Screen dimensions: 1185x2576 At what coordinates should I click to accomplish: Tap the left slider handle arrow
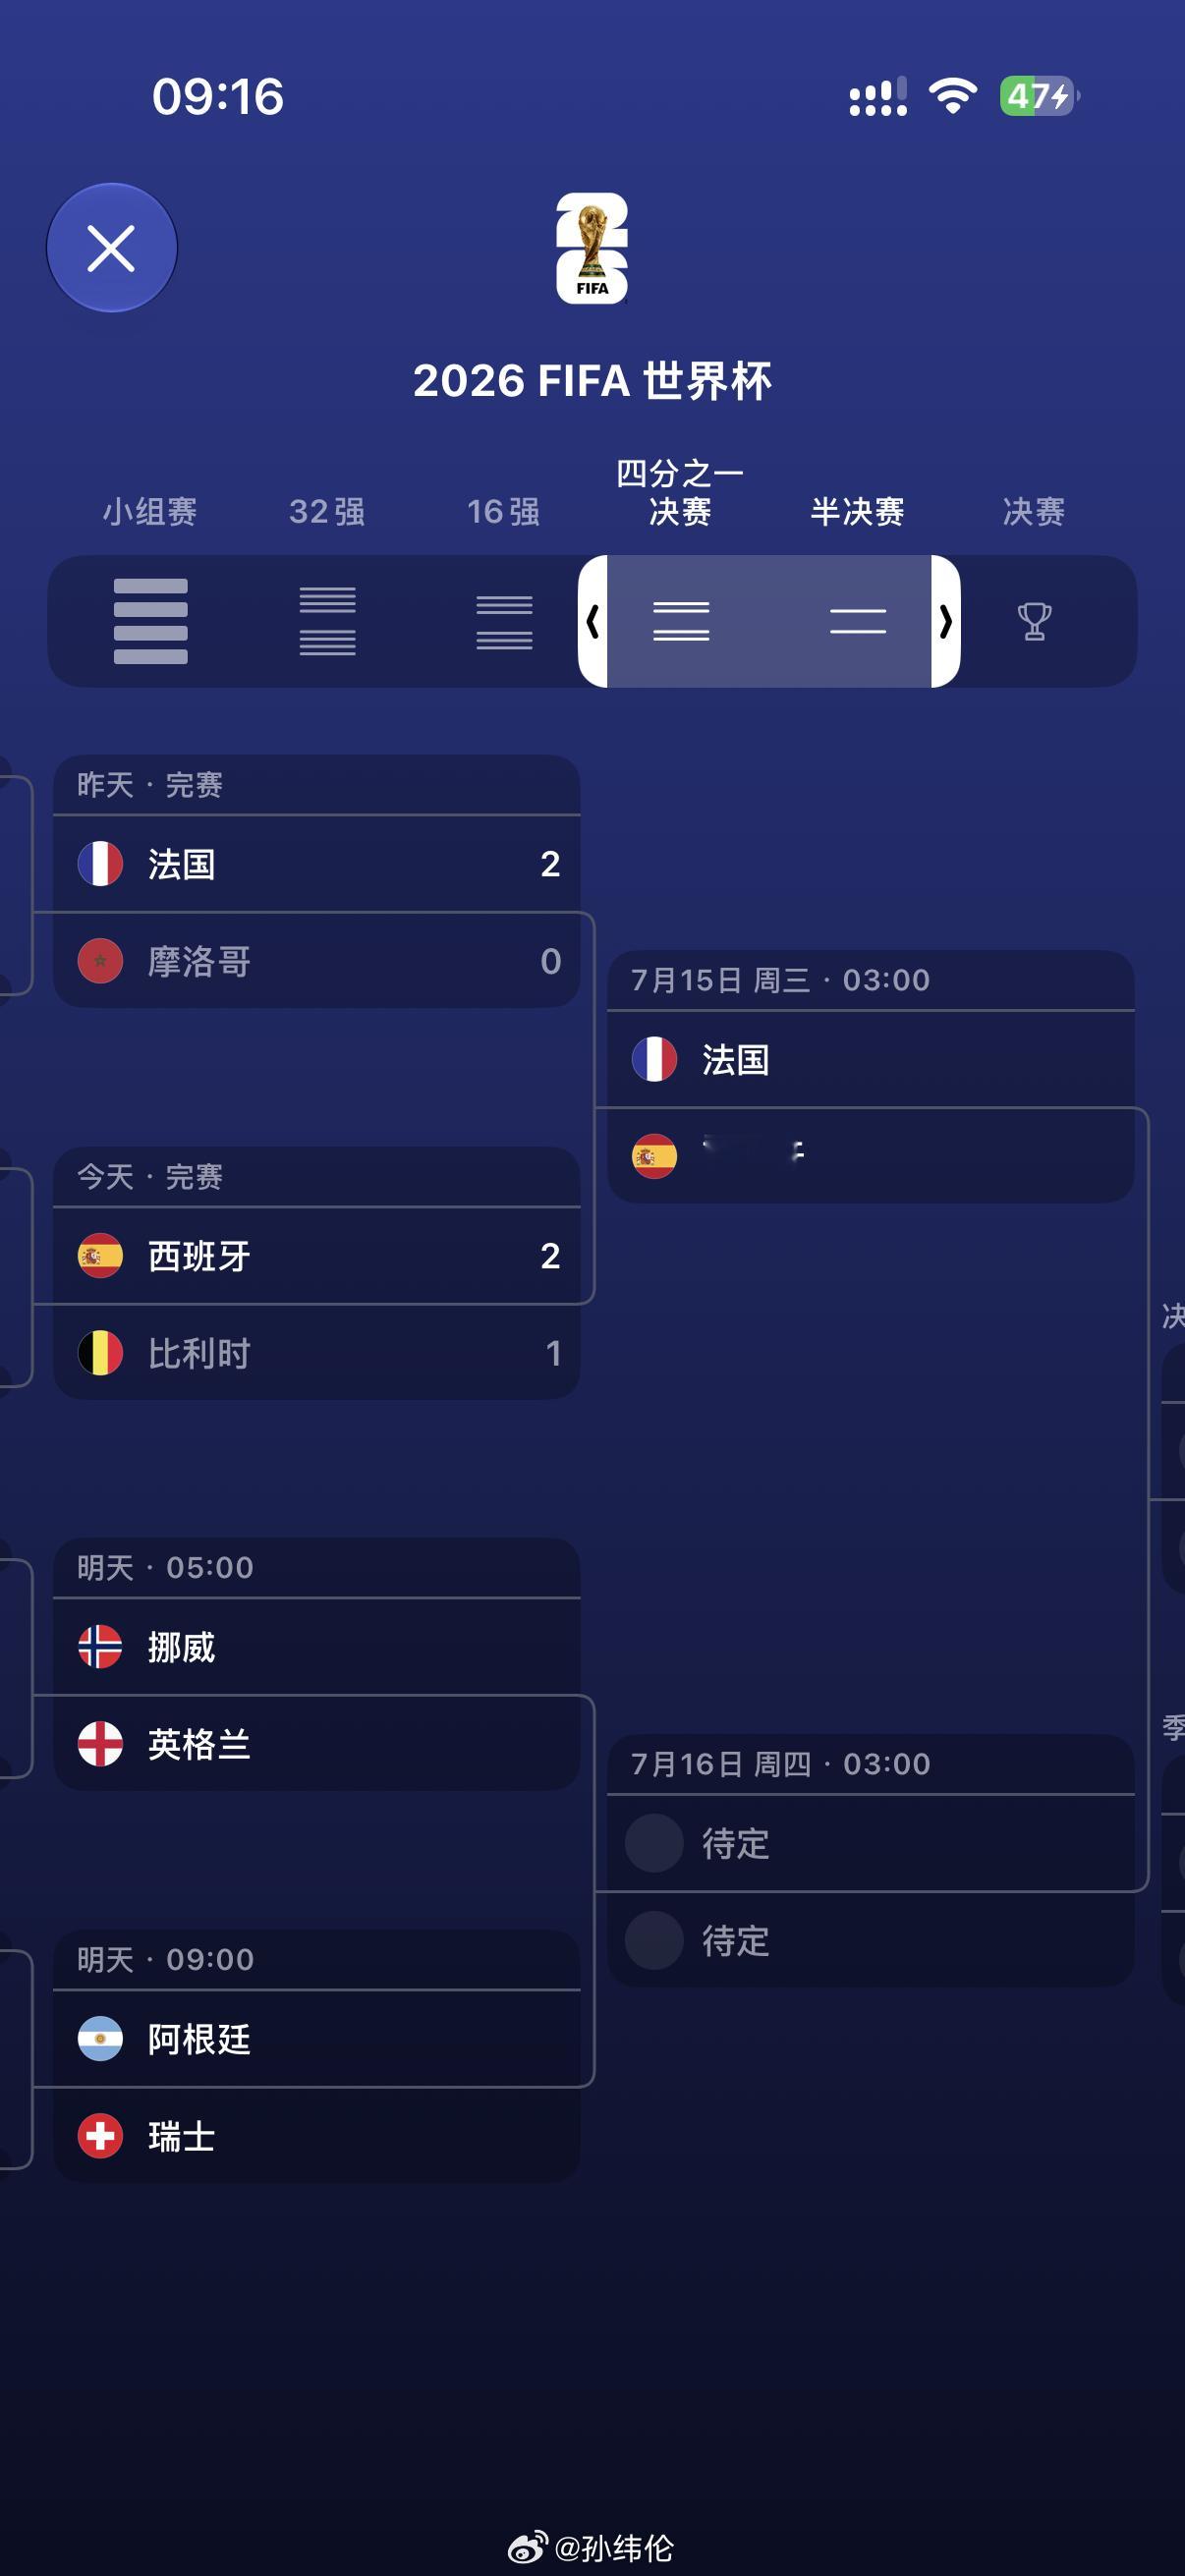pos(593,621)
